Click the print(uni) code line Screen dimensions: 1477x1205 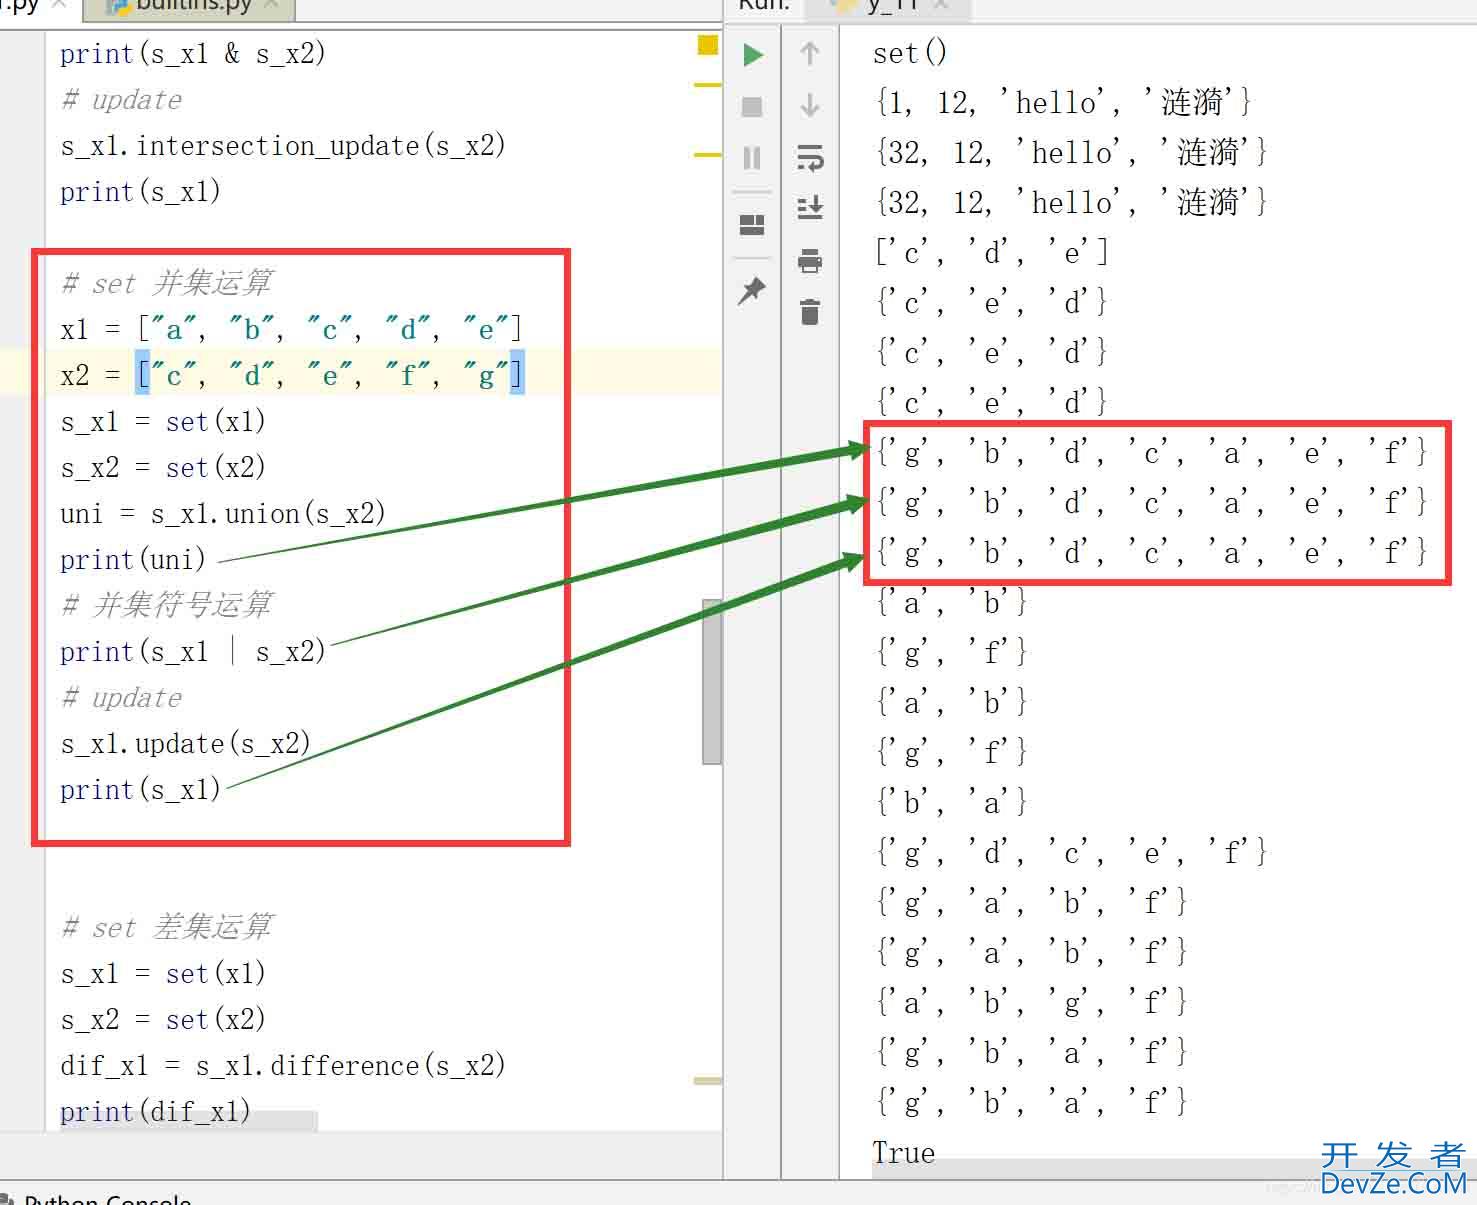click(x=133, y=560)
